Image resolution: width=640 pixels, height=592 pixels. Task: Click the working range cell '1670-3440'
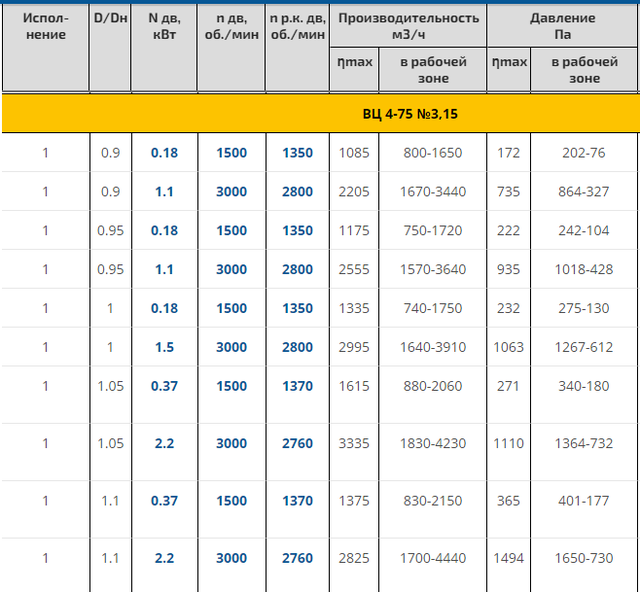432,192
